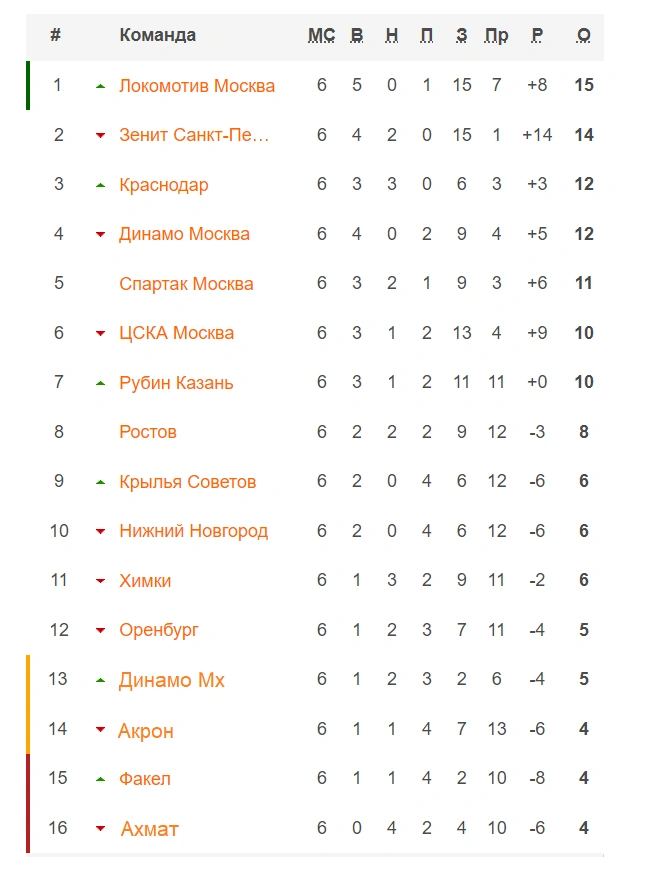The image size is (650, 878).
Task: Click the red down arrow beside Зенит
Action: click(x=100, y=136)
